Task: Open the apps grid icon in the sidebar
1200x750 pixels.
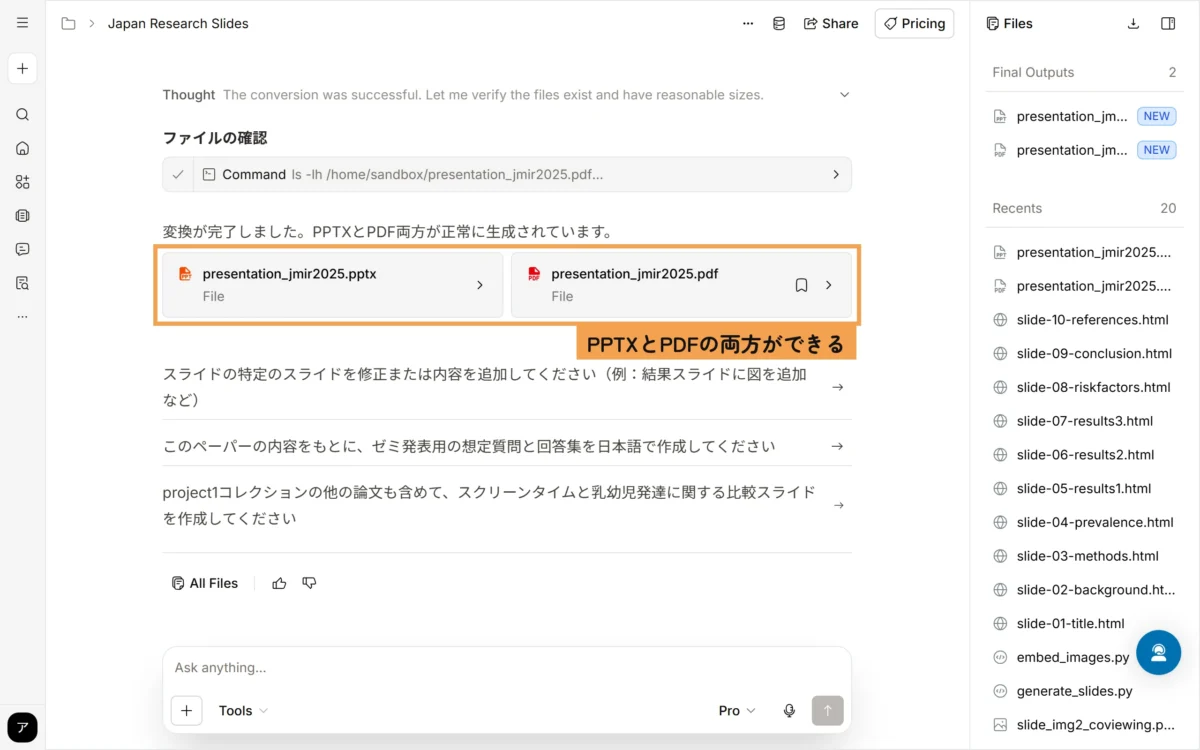Action: coord(22,182)
